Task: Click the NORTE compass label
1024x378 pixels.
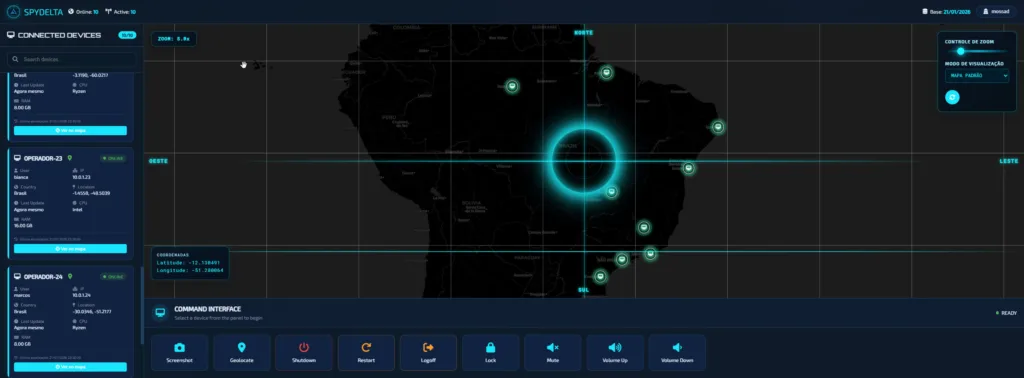Action: (583, 32)
